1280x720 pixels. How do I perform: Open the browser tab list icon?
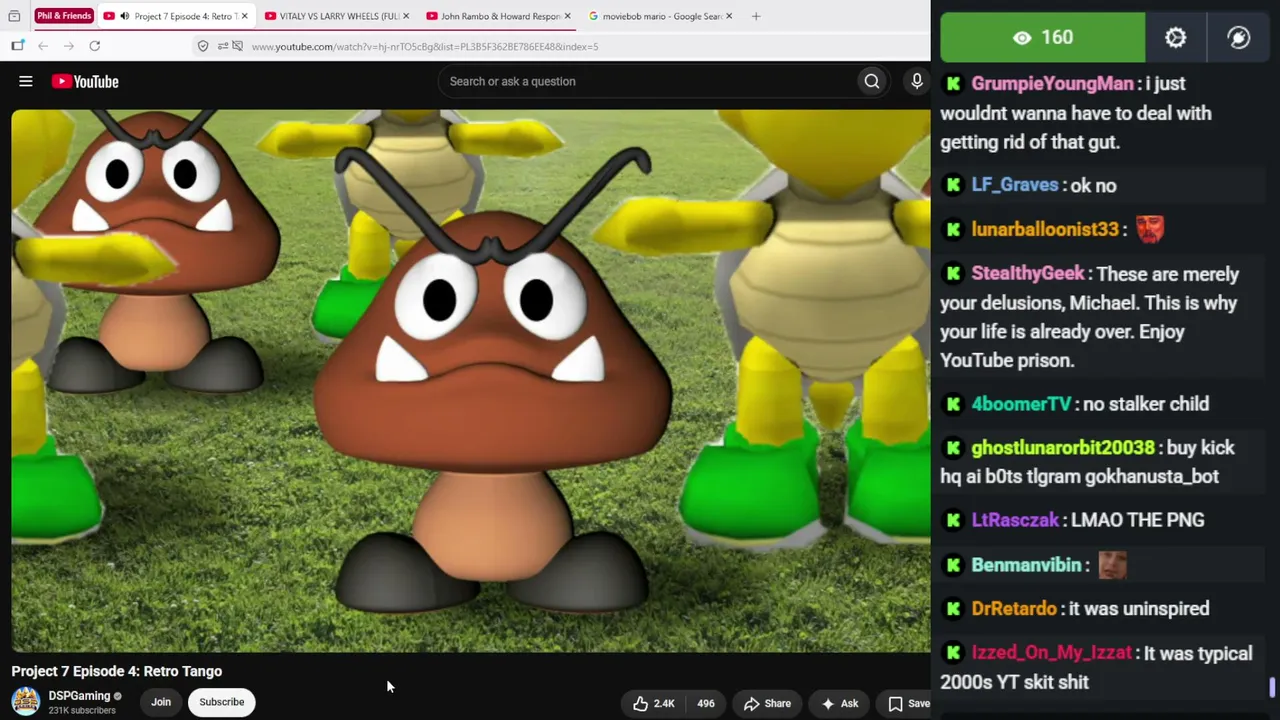(x=14, y=16)
